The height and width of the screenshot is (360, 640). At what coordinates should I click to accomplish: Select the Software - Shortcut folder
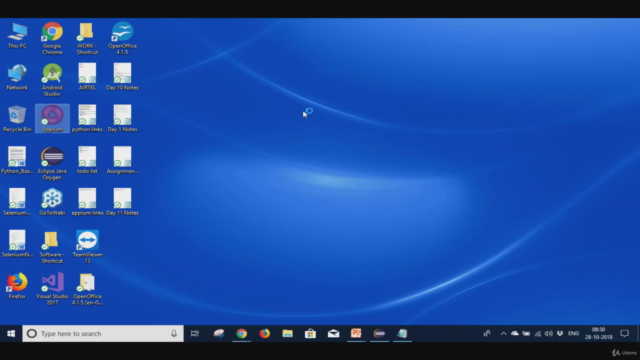[x=52, y=247]
